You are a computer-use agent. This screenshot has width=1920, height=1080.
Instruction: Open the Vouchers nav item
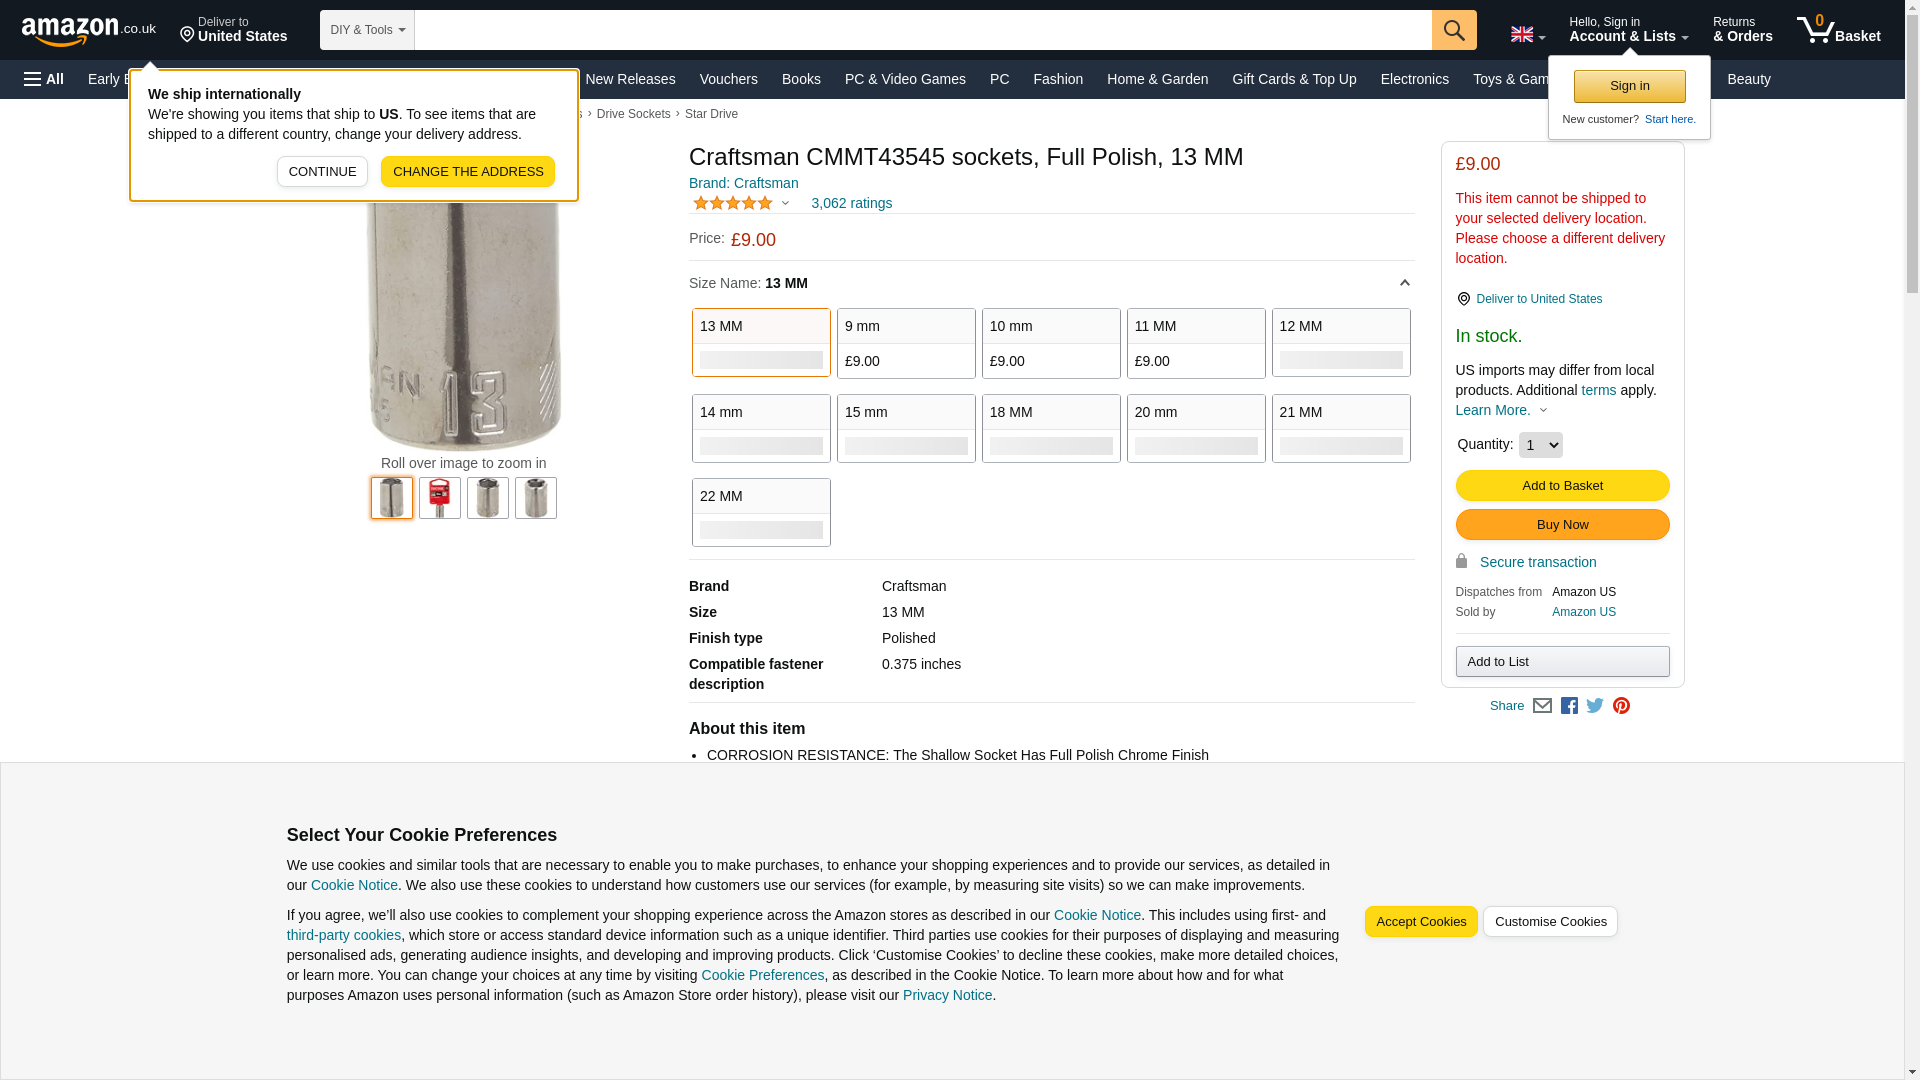(x=728, y=79)
